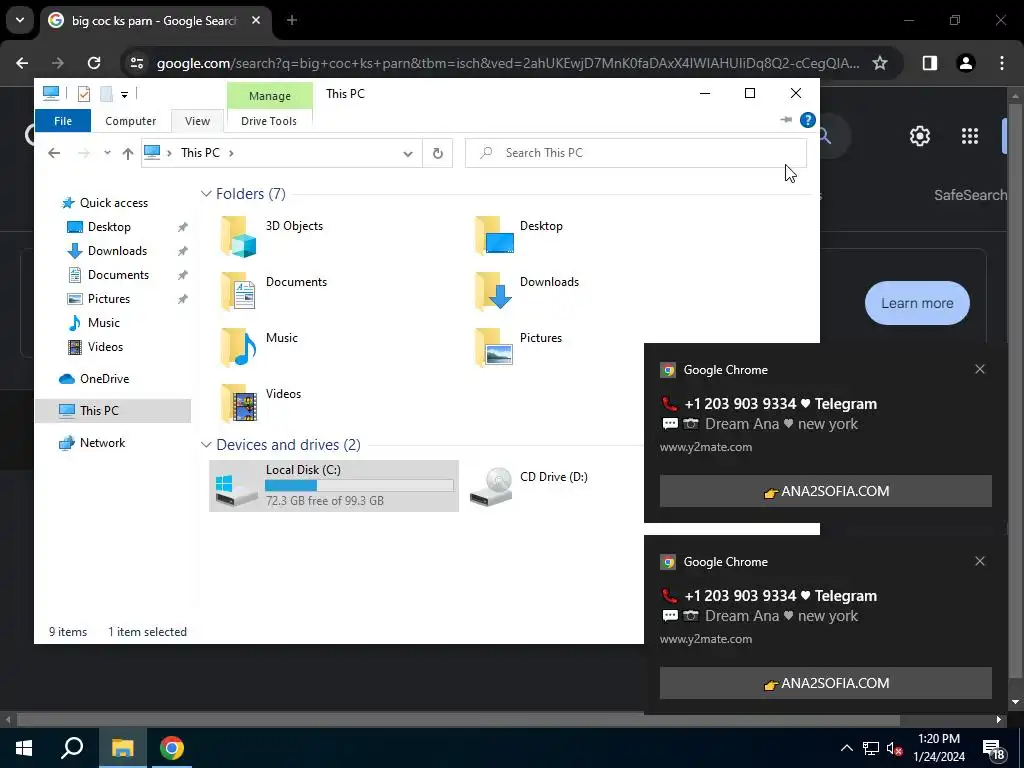Click the Local Disk (C:) usage bar
This screenshot has width=1024, height=768.
[359, 485]
